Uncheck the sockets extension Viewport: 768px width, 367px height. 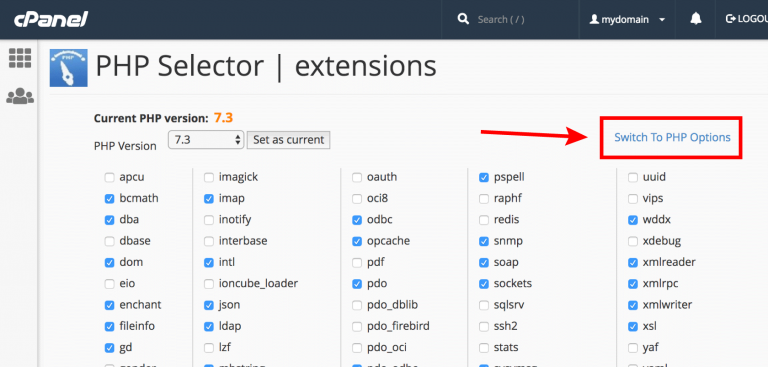coord(484,284)
